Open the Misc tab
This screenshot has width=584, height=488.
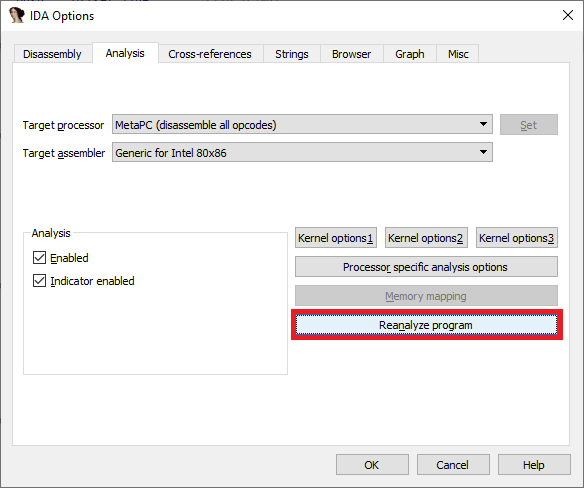coord(458,54)
